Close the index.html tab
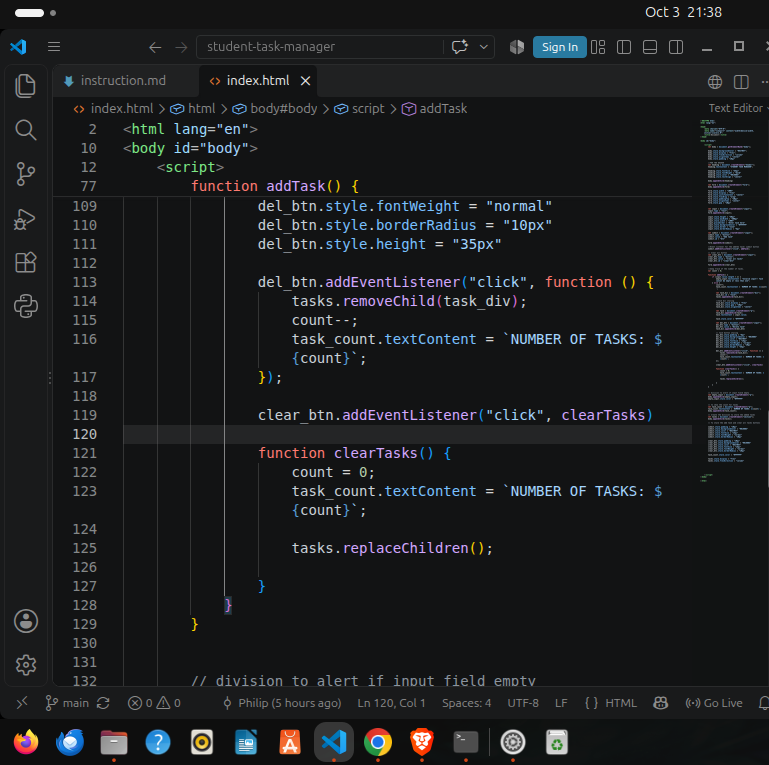769x765 pixels. click(x=305, y=81)
